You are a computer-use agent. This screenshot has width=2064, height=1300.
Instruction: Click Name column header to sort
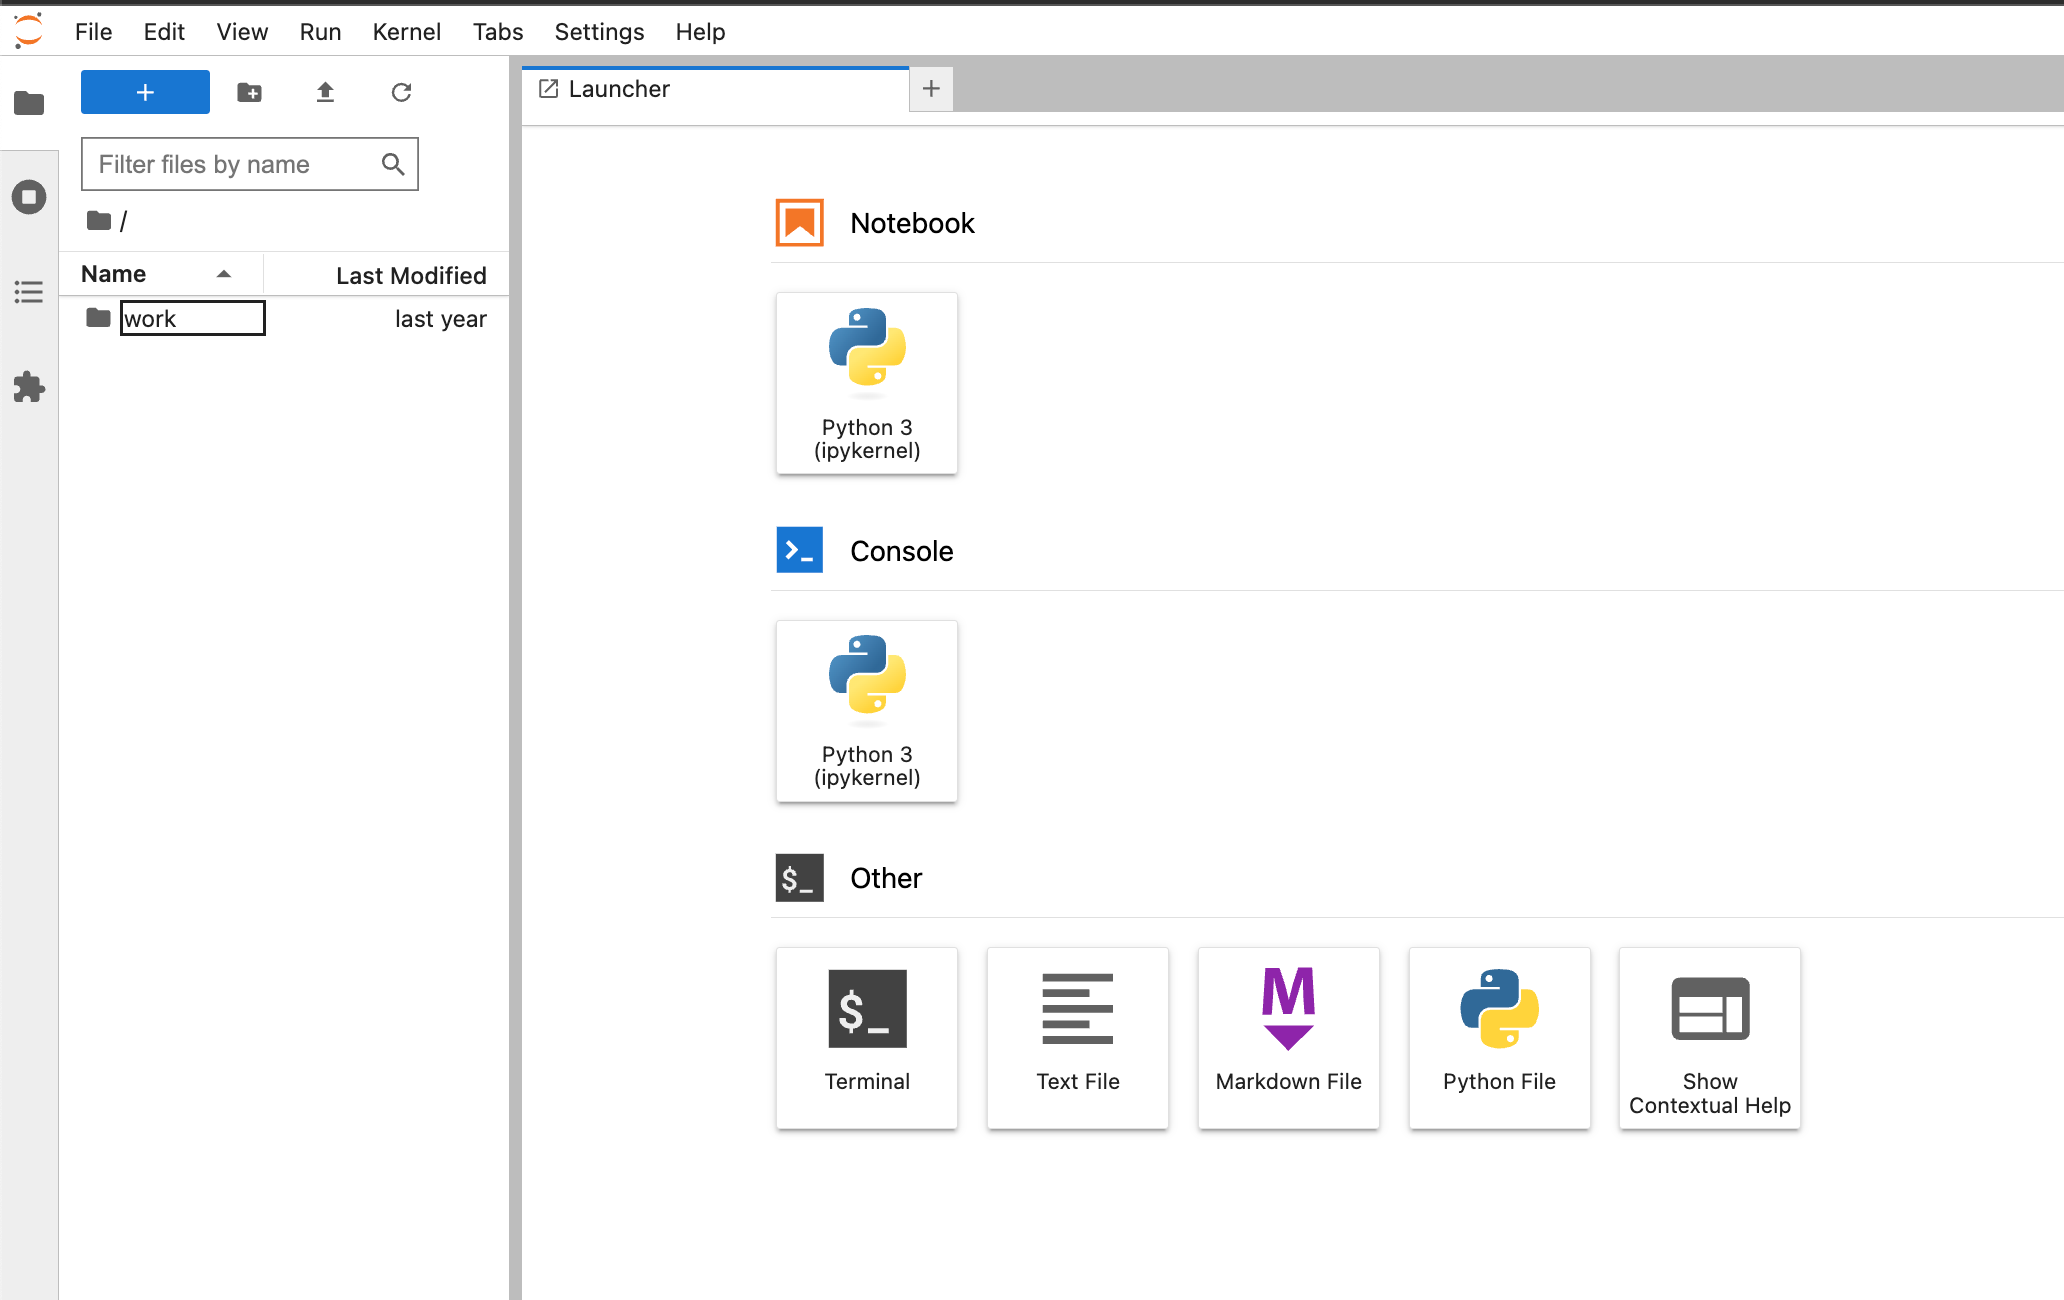[x=154, y=274]
